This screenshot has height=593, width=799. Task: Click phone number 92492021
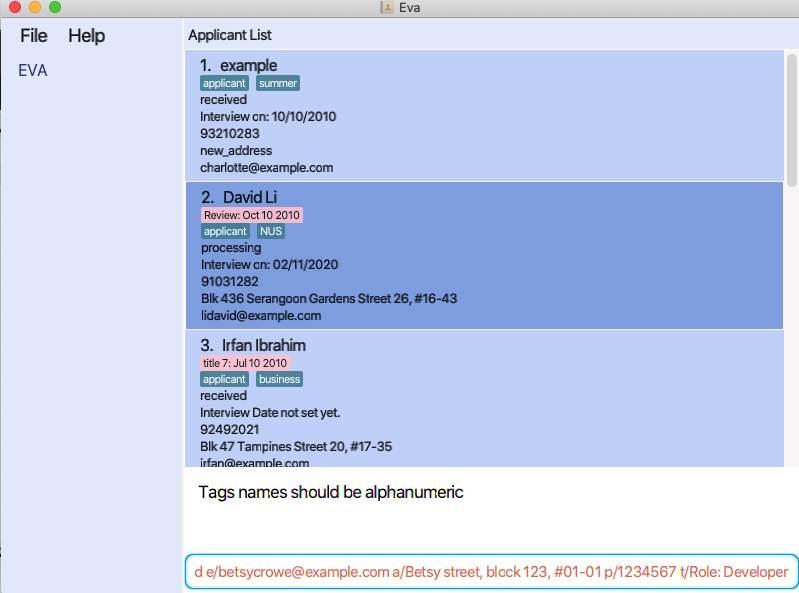click(230, 429)
